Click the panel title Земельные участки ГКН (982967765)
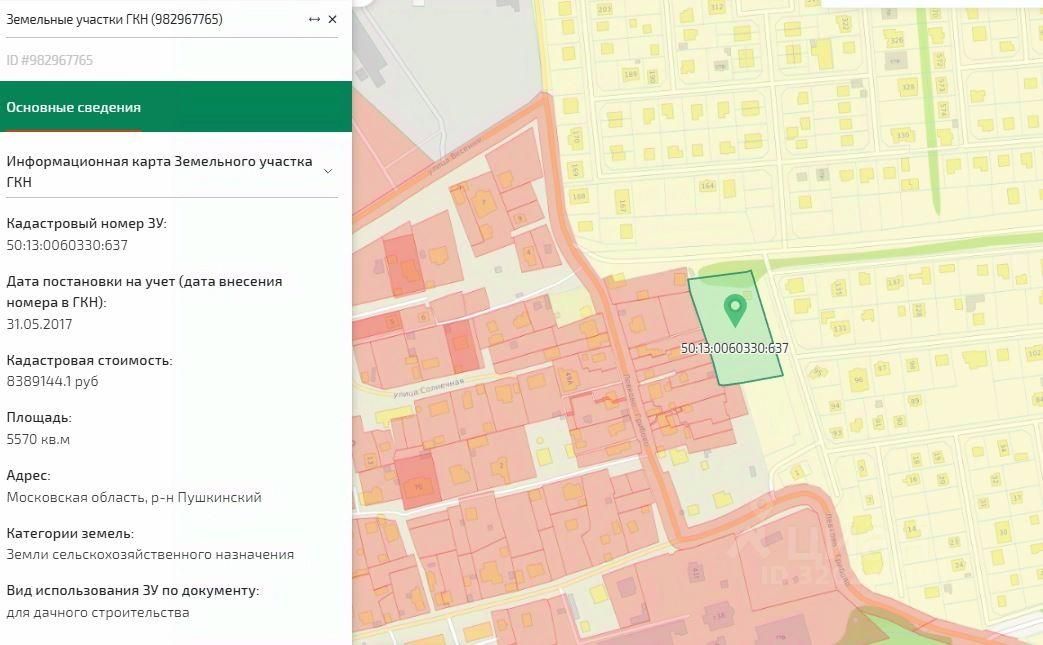Viewport: 1043px width, 645px height. 114,19
